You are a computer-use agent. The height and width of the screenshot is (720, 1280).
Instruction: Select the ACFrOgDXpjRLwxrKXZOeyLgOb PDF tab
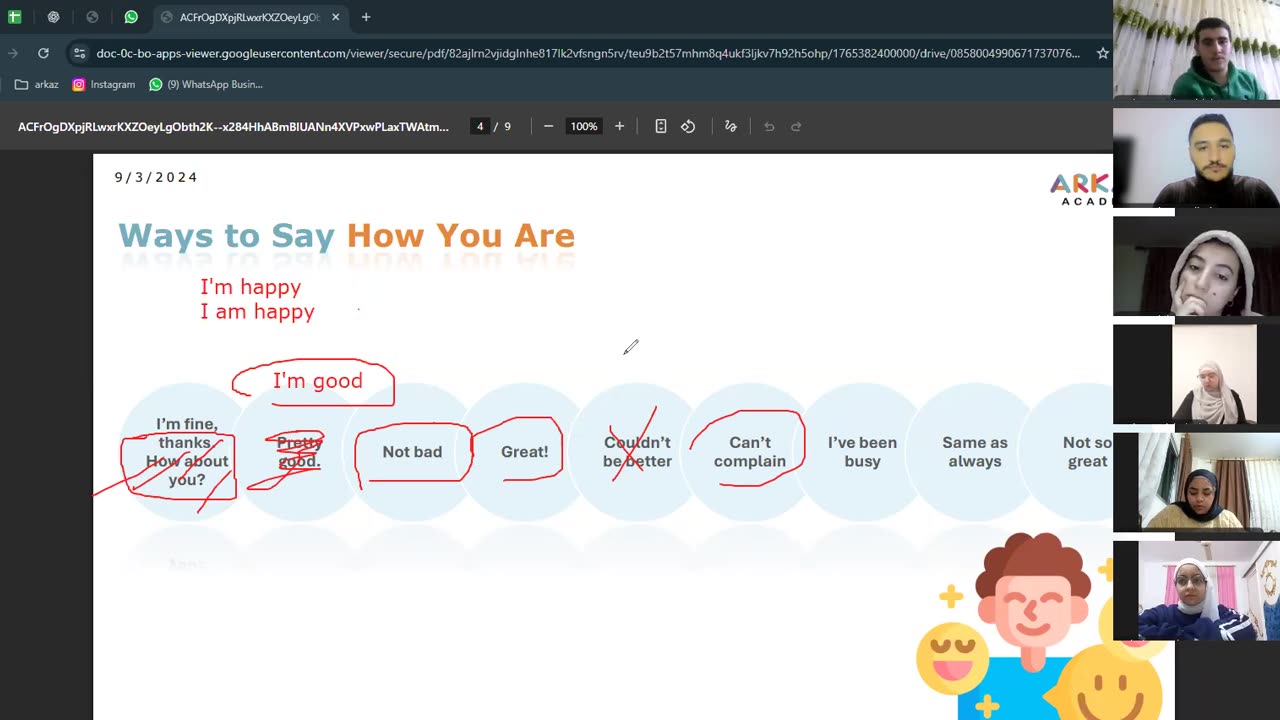click(249, 17)
